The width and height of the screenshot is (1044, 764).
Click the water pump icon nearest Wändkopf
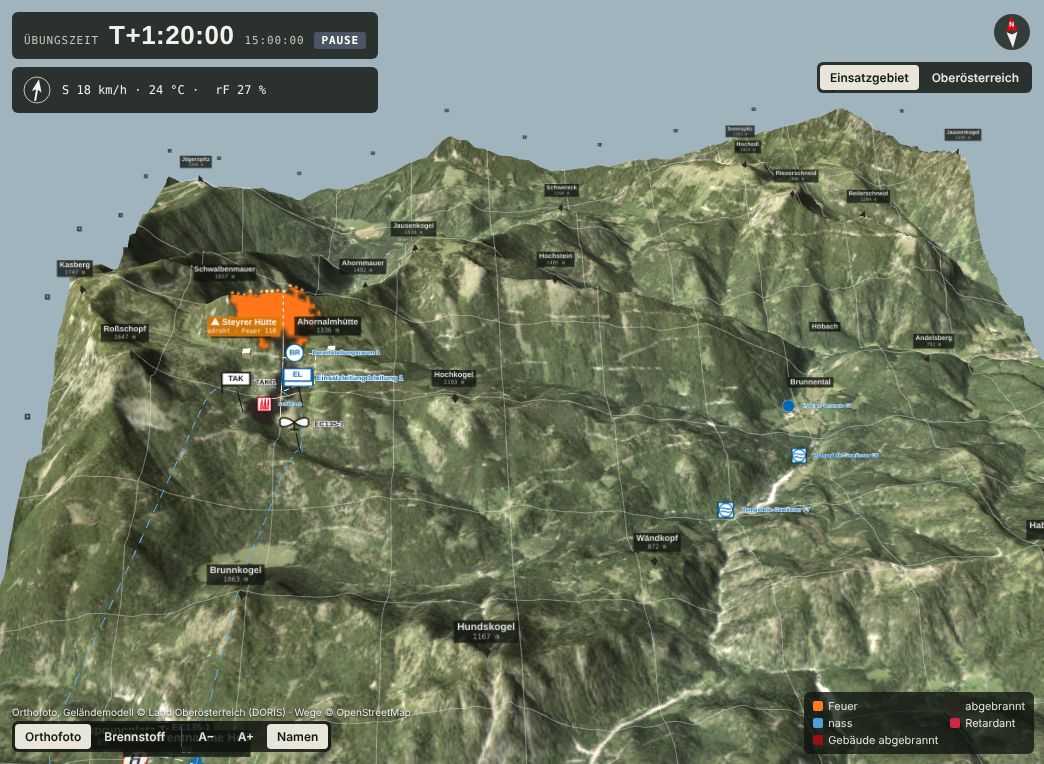click(x=726, y=510)
